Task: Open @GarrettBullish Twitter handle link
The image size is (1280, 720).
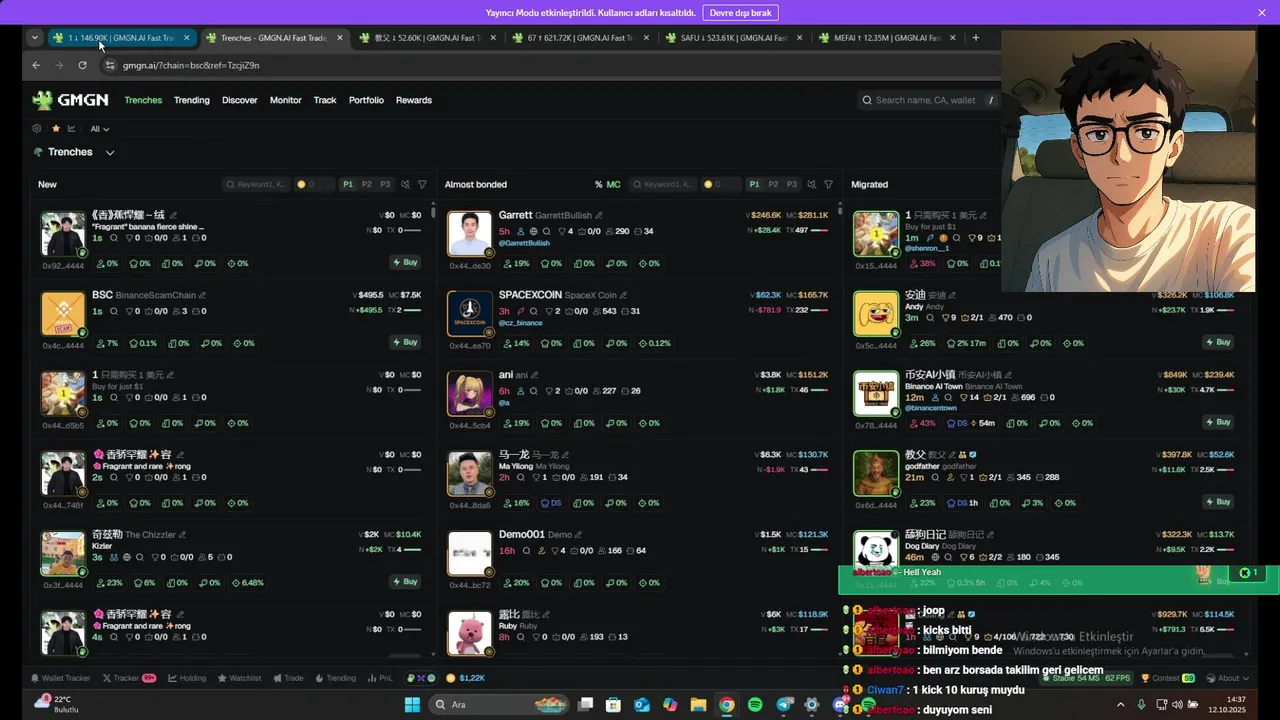Action: 524,243
